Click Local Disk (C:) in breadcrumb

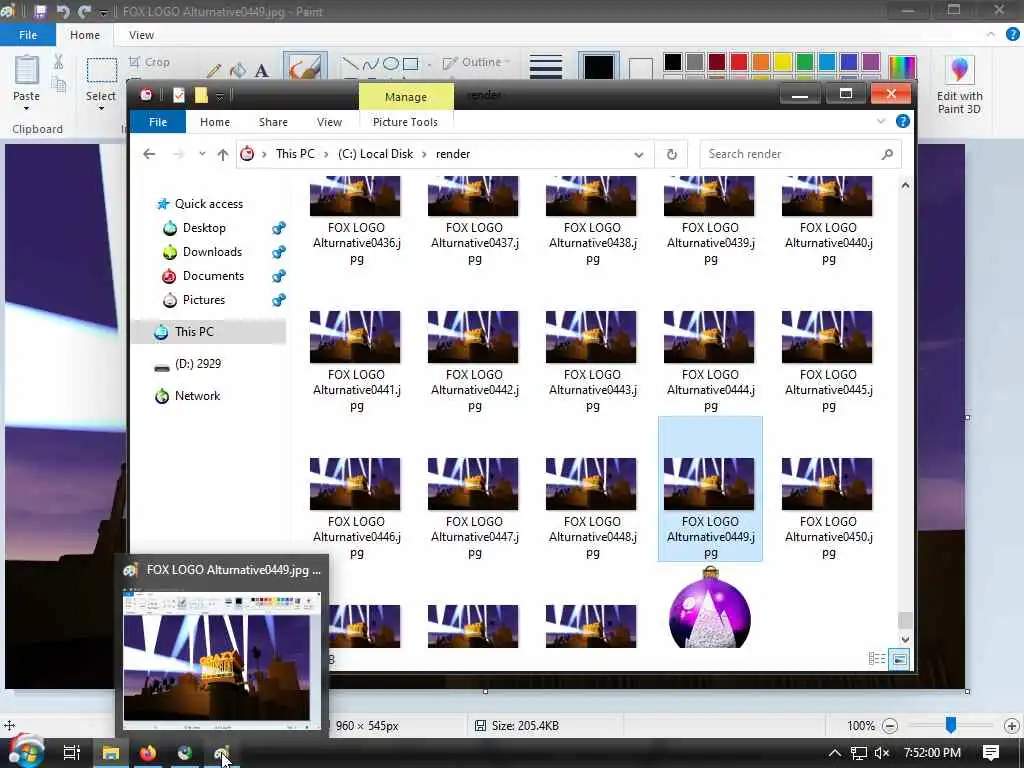[x=376, y=154]
